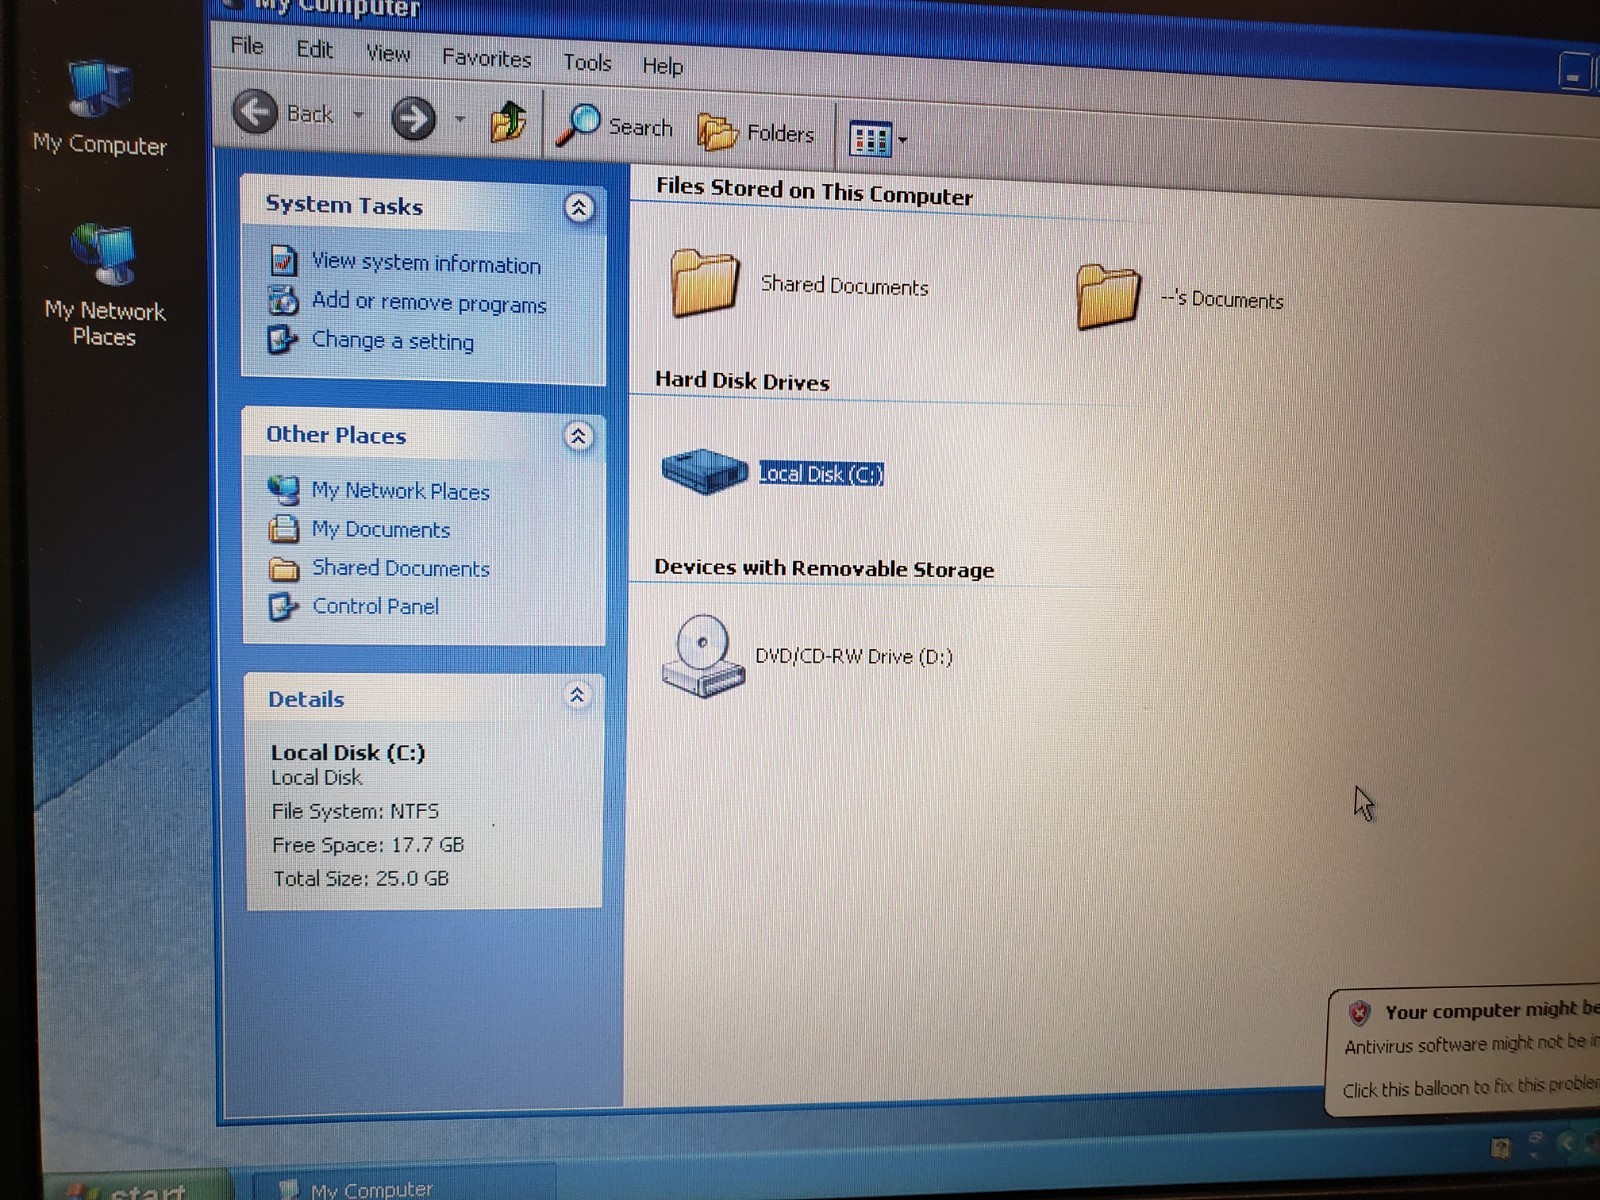
Task: Click the security shield icon in balloon
Action: pos(1359,1013)
